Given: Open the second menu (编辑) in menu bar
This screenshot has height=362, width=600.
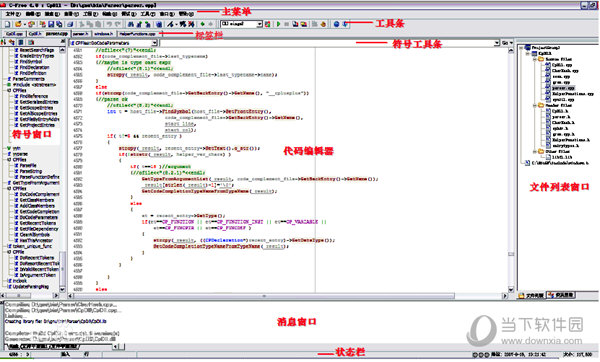Looking at the screenshot, I should coord(33,14).
